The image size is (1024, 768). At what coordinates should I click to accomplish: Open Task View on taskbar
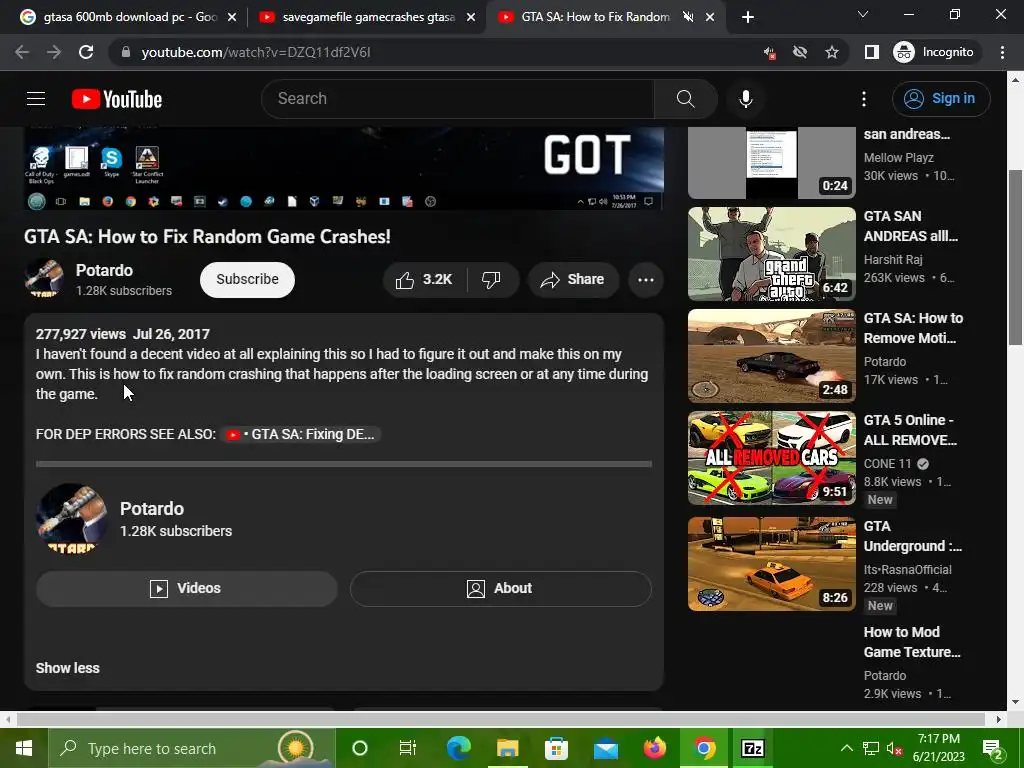coord(408,748)
